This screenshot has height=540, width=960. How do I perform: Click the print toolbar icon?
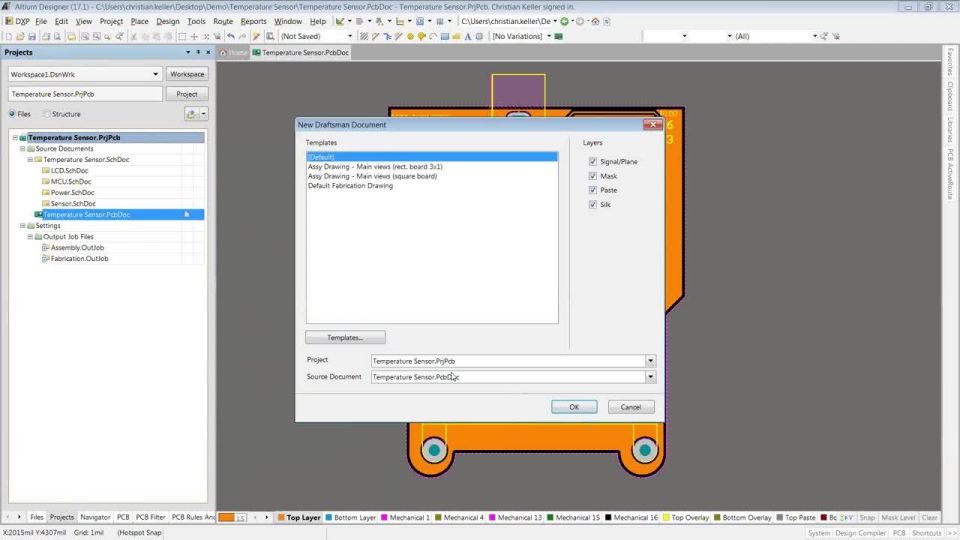point(46,37)
